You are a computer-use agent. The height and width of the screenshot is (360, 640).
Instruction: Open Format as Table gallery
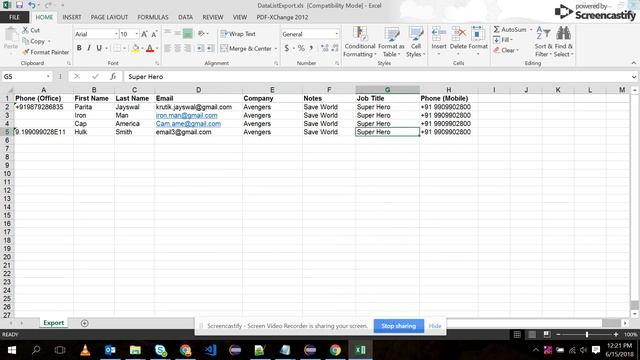click(x=391, y=42)
